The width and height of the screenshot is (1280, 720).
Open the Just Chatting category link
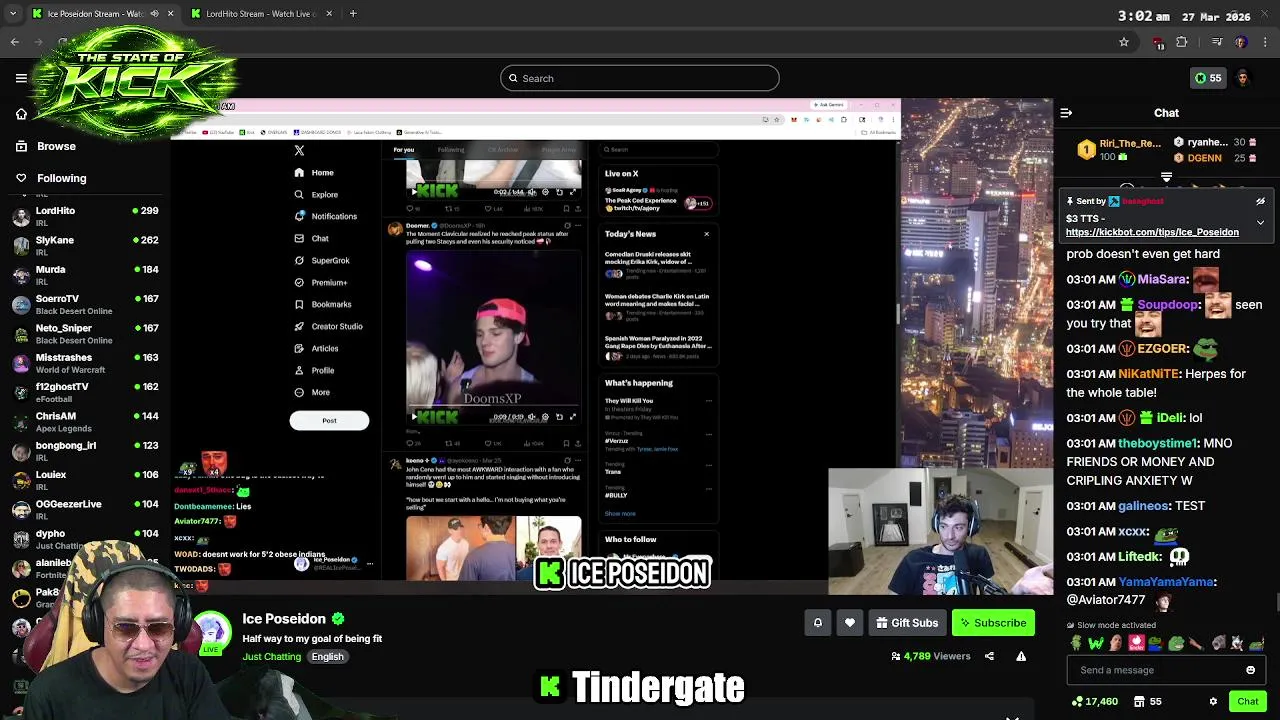271,657
